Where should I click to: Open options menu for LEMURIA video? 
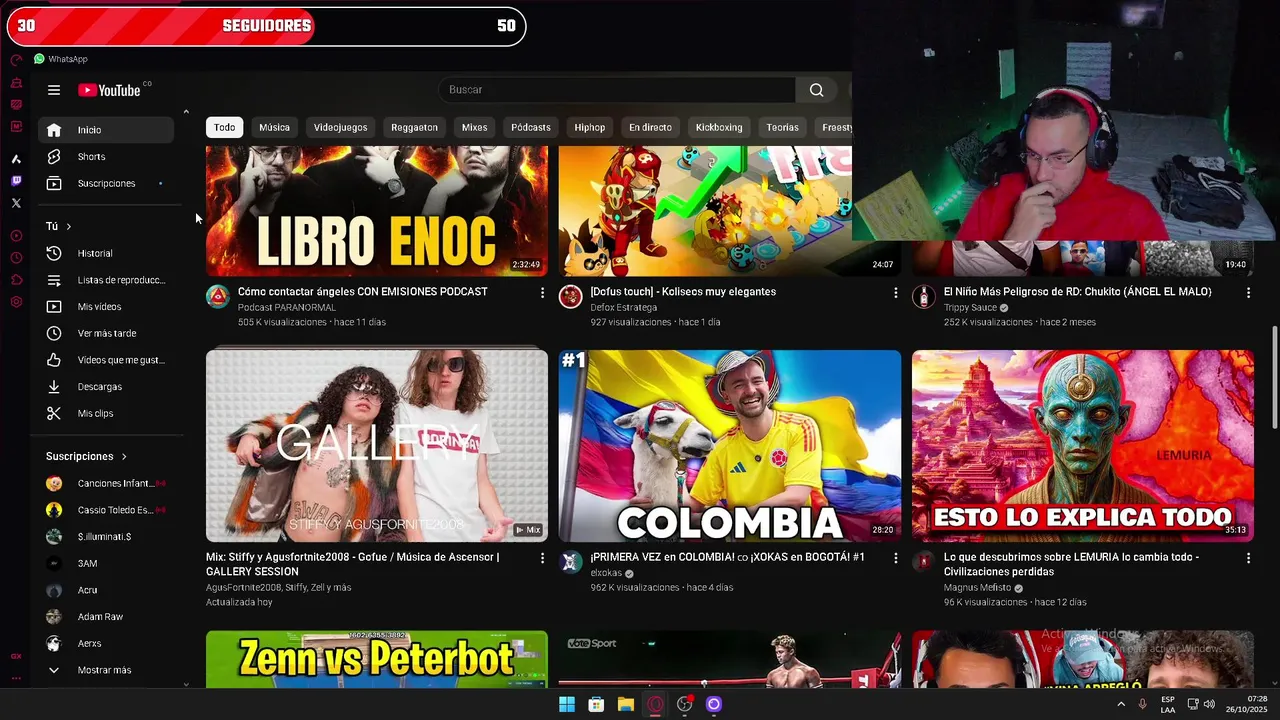[1248, 558]
